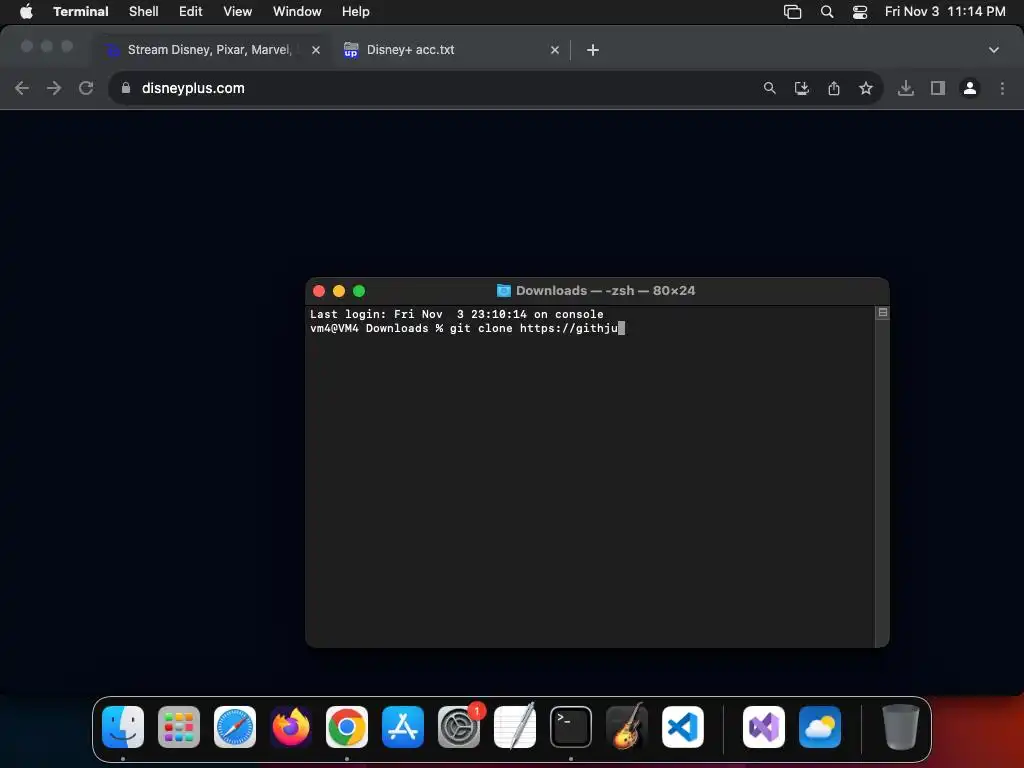The width and height of the screenshot is (1024, 768).
Task: Open the Terminal app menu
Action: point(80,12)
